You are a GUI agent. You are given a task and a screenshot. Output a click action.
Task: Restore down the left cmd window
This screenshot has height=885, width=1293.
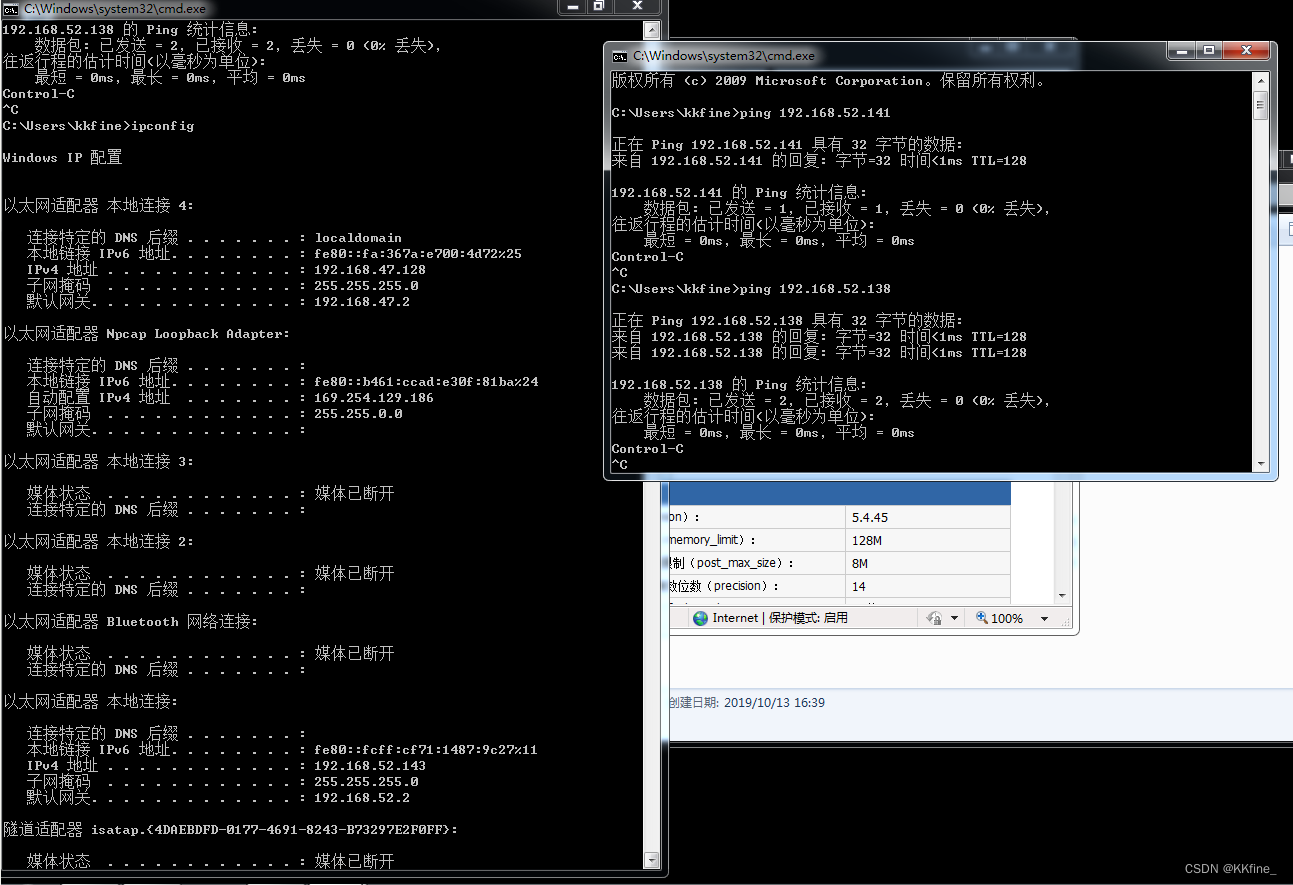pyautogui.click(x=598, y=6)
